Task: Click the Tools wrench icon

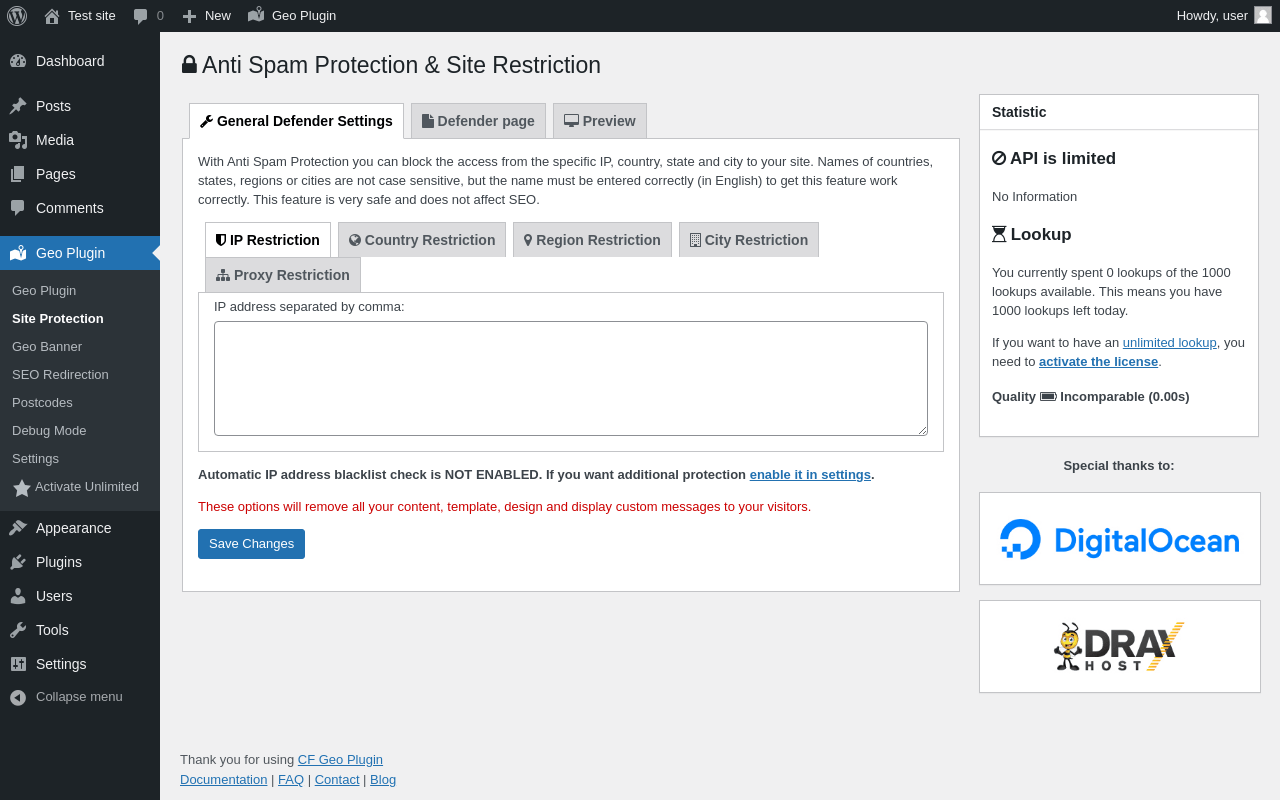Action: pos(18,630)
